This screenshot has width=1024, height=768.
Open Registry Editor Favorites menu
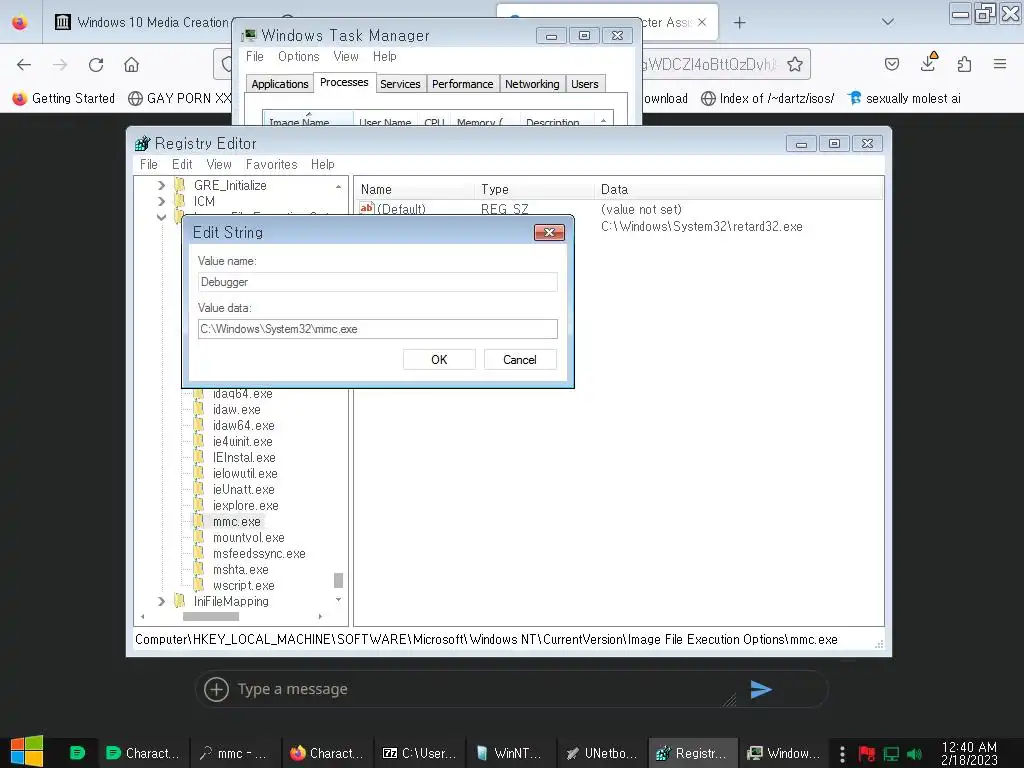pos(272,165)
